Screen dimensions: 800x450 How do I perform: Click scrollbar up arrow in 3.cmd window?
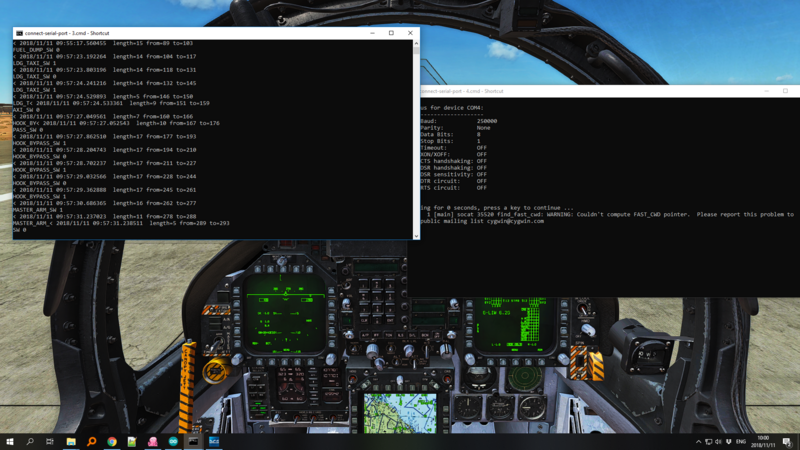416,44
